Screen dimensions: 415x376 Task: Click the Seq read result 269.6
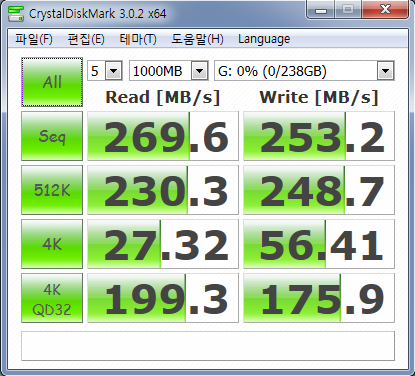[x=163, y=136]
